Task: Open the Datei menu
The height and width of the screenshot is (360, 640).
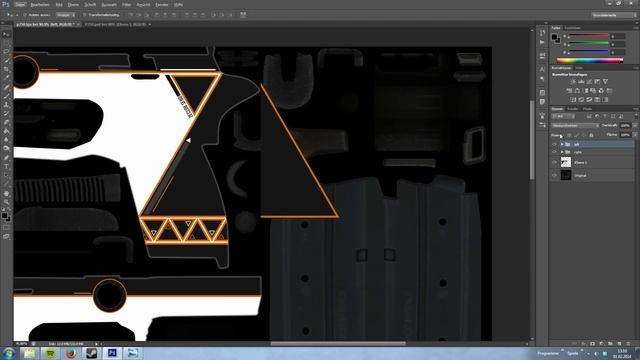Action: click(x=19, y=4)
